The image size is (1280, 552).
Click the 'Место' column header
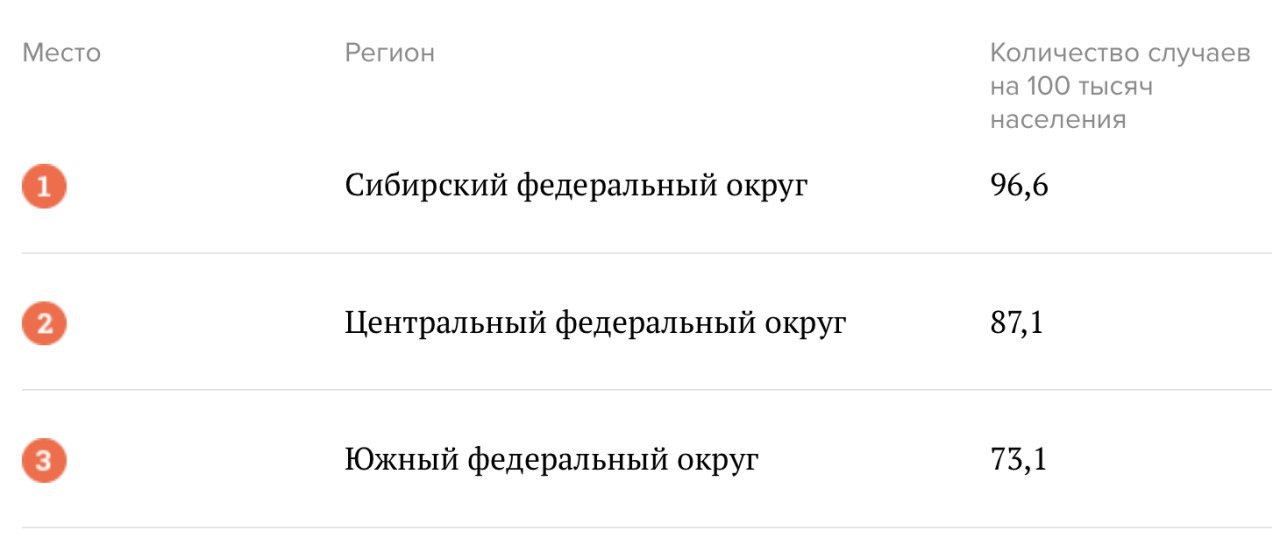tap(62, 53)
